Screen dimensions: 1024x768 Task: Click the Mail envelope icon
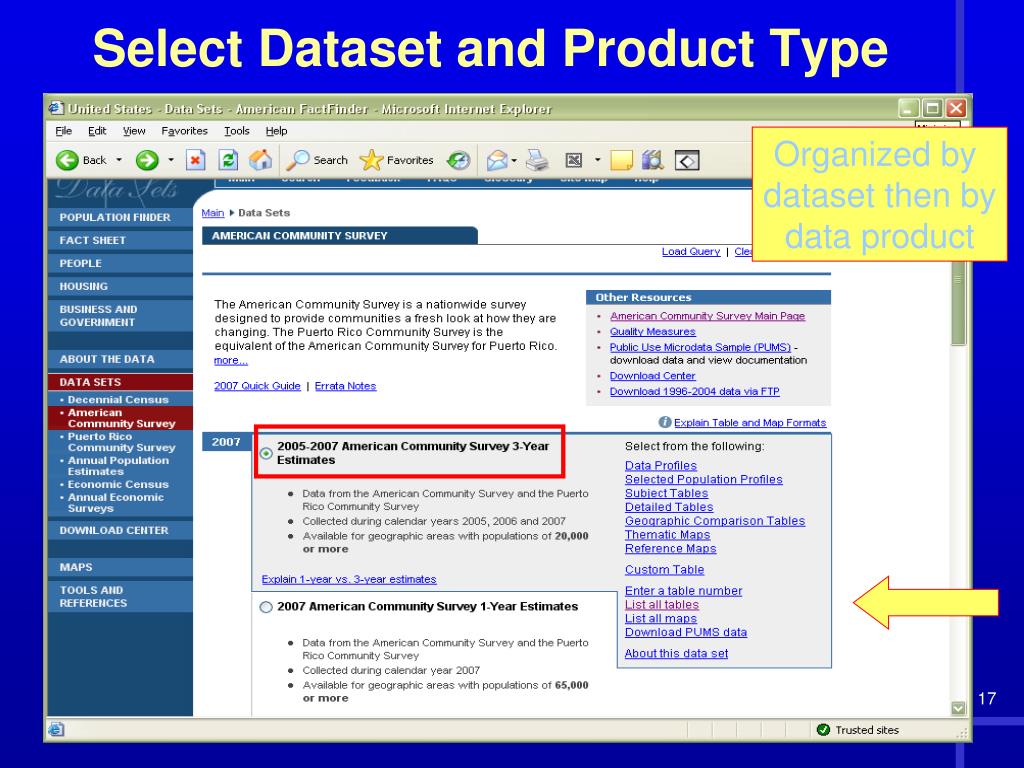point(497,160)
